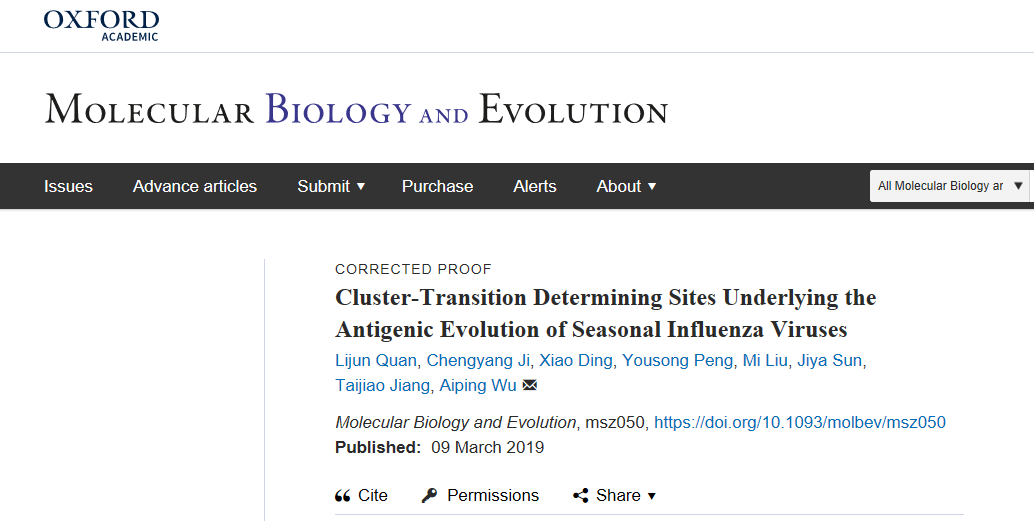Click the Permissions key icon
This screenshot has height=521, width=1034.
[430, 496]
